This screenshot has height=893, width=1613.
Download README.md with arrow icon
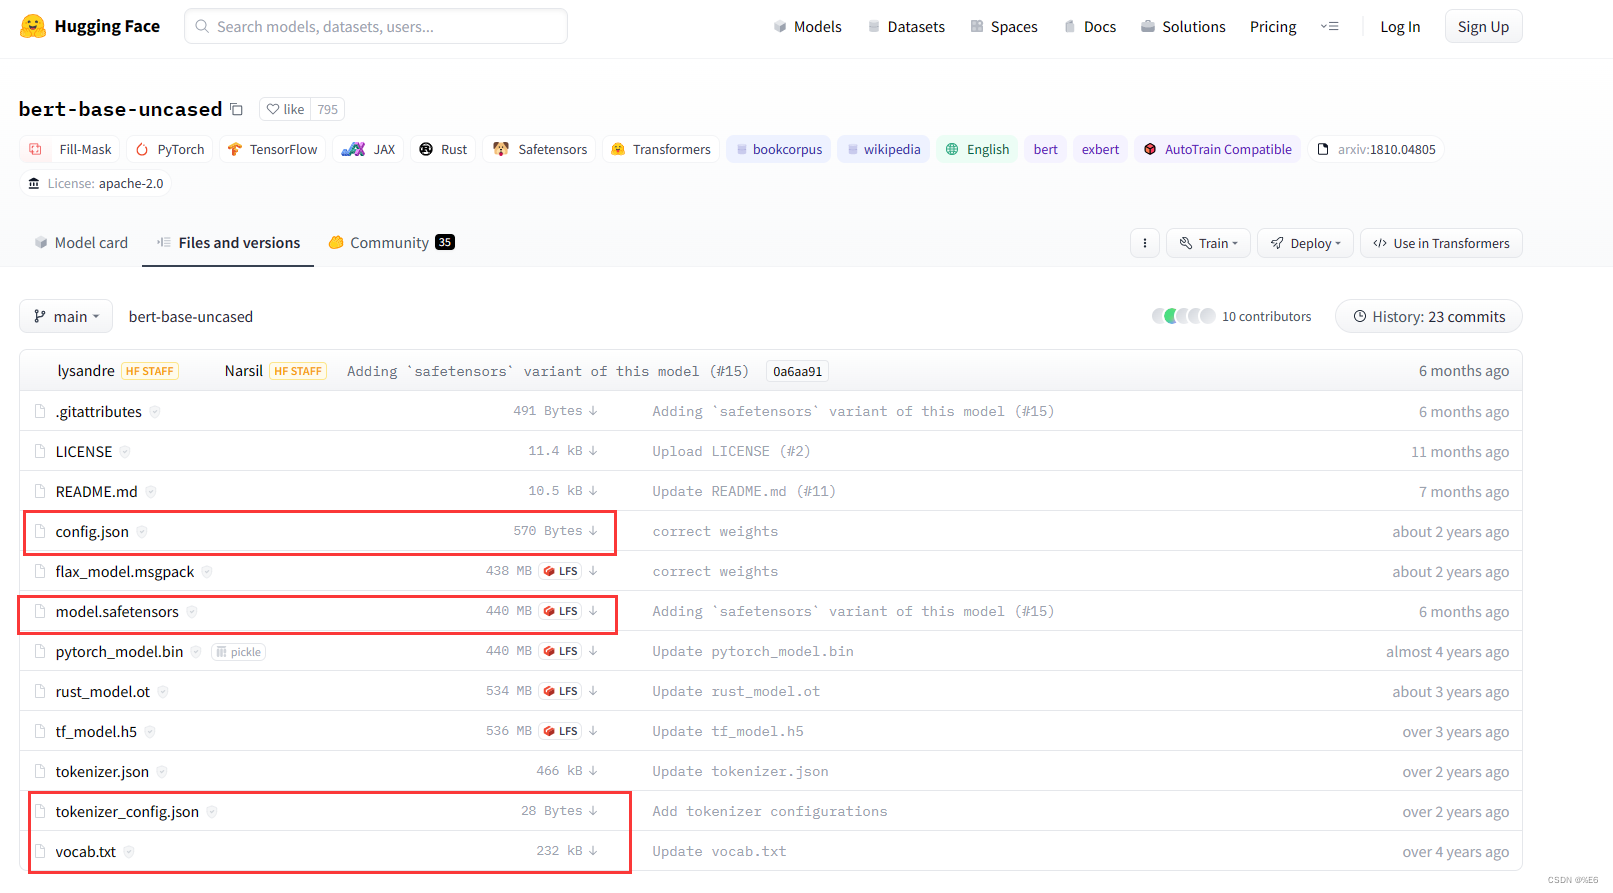(x=593, y=491)
